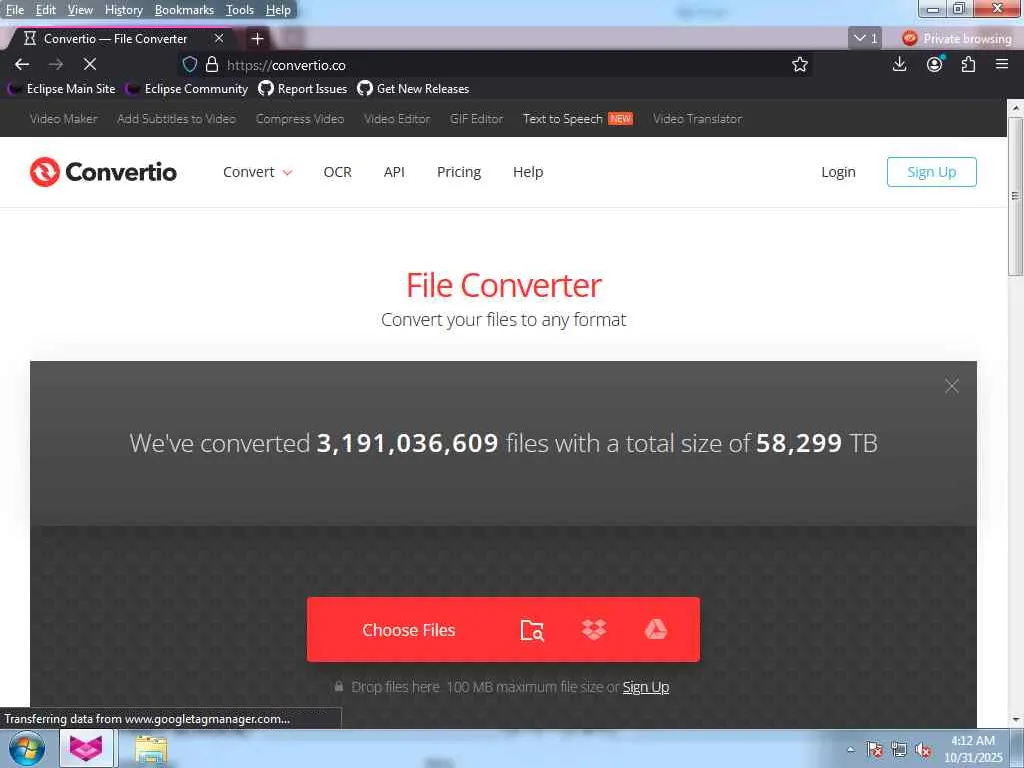This screenshot has width=1024, height=768.
Task: Click the Convertio logo
Action: (103, 172)
